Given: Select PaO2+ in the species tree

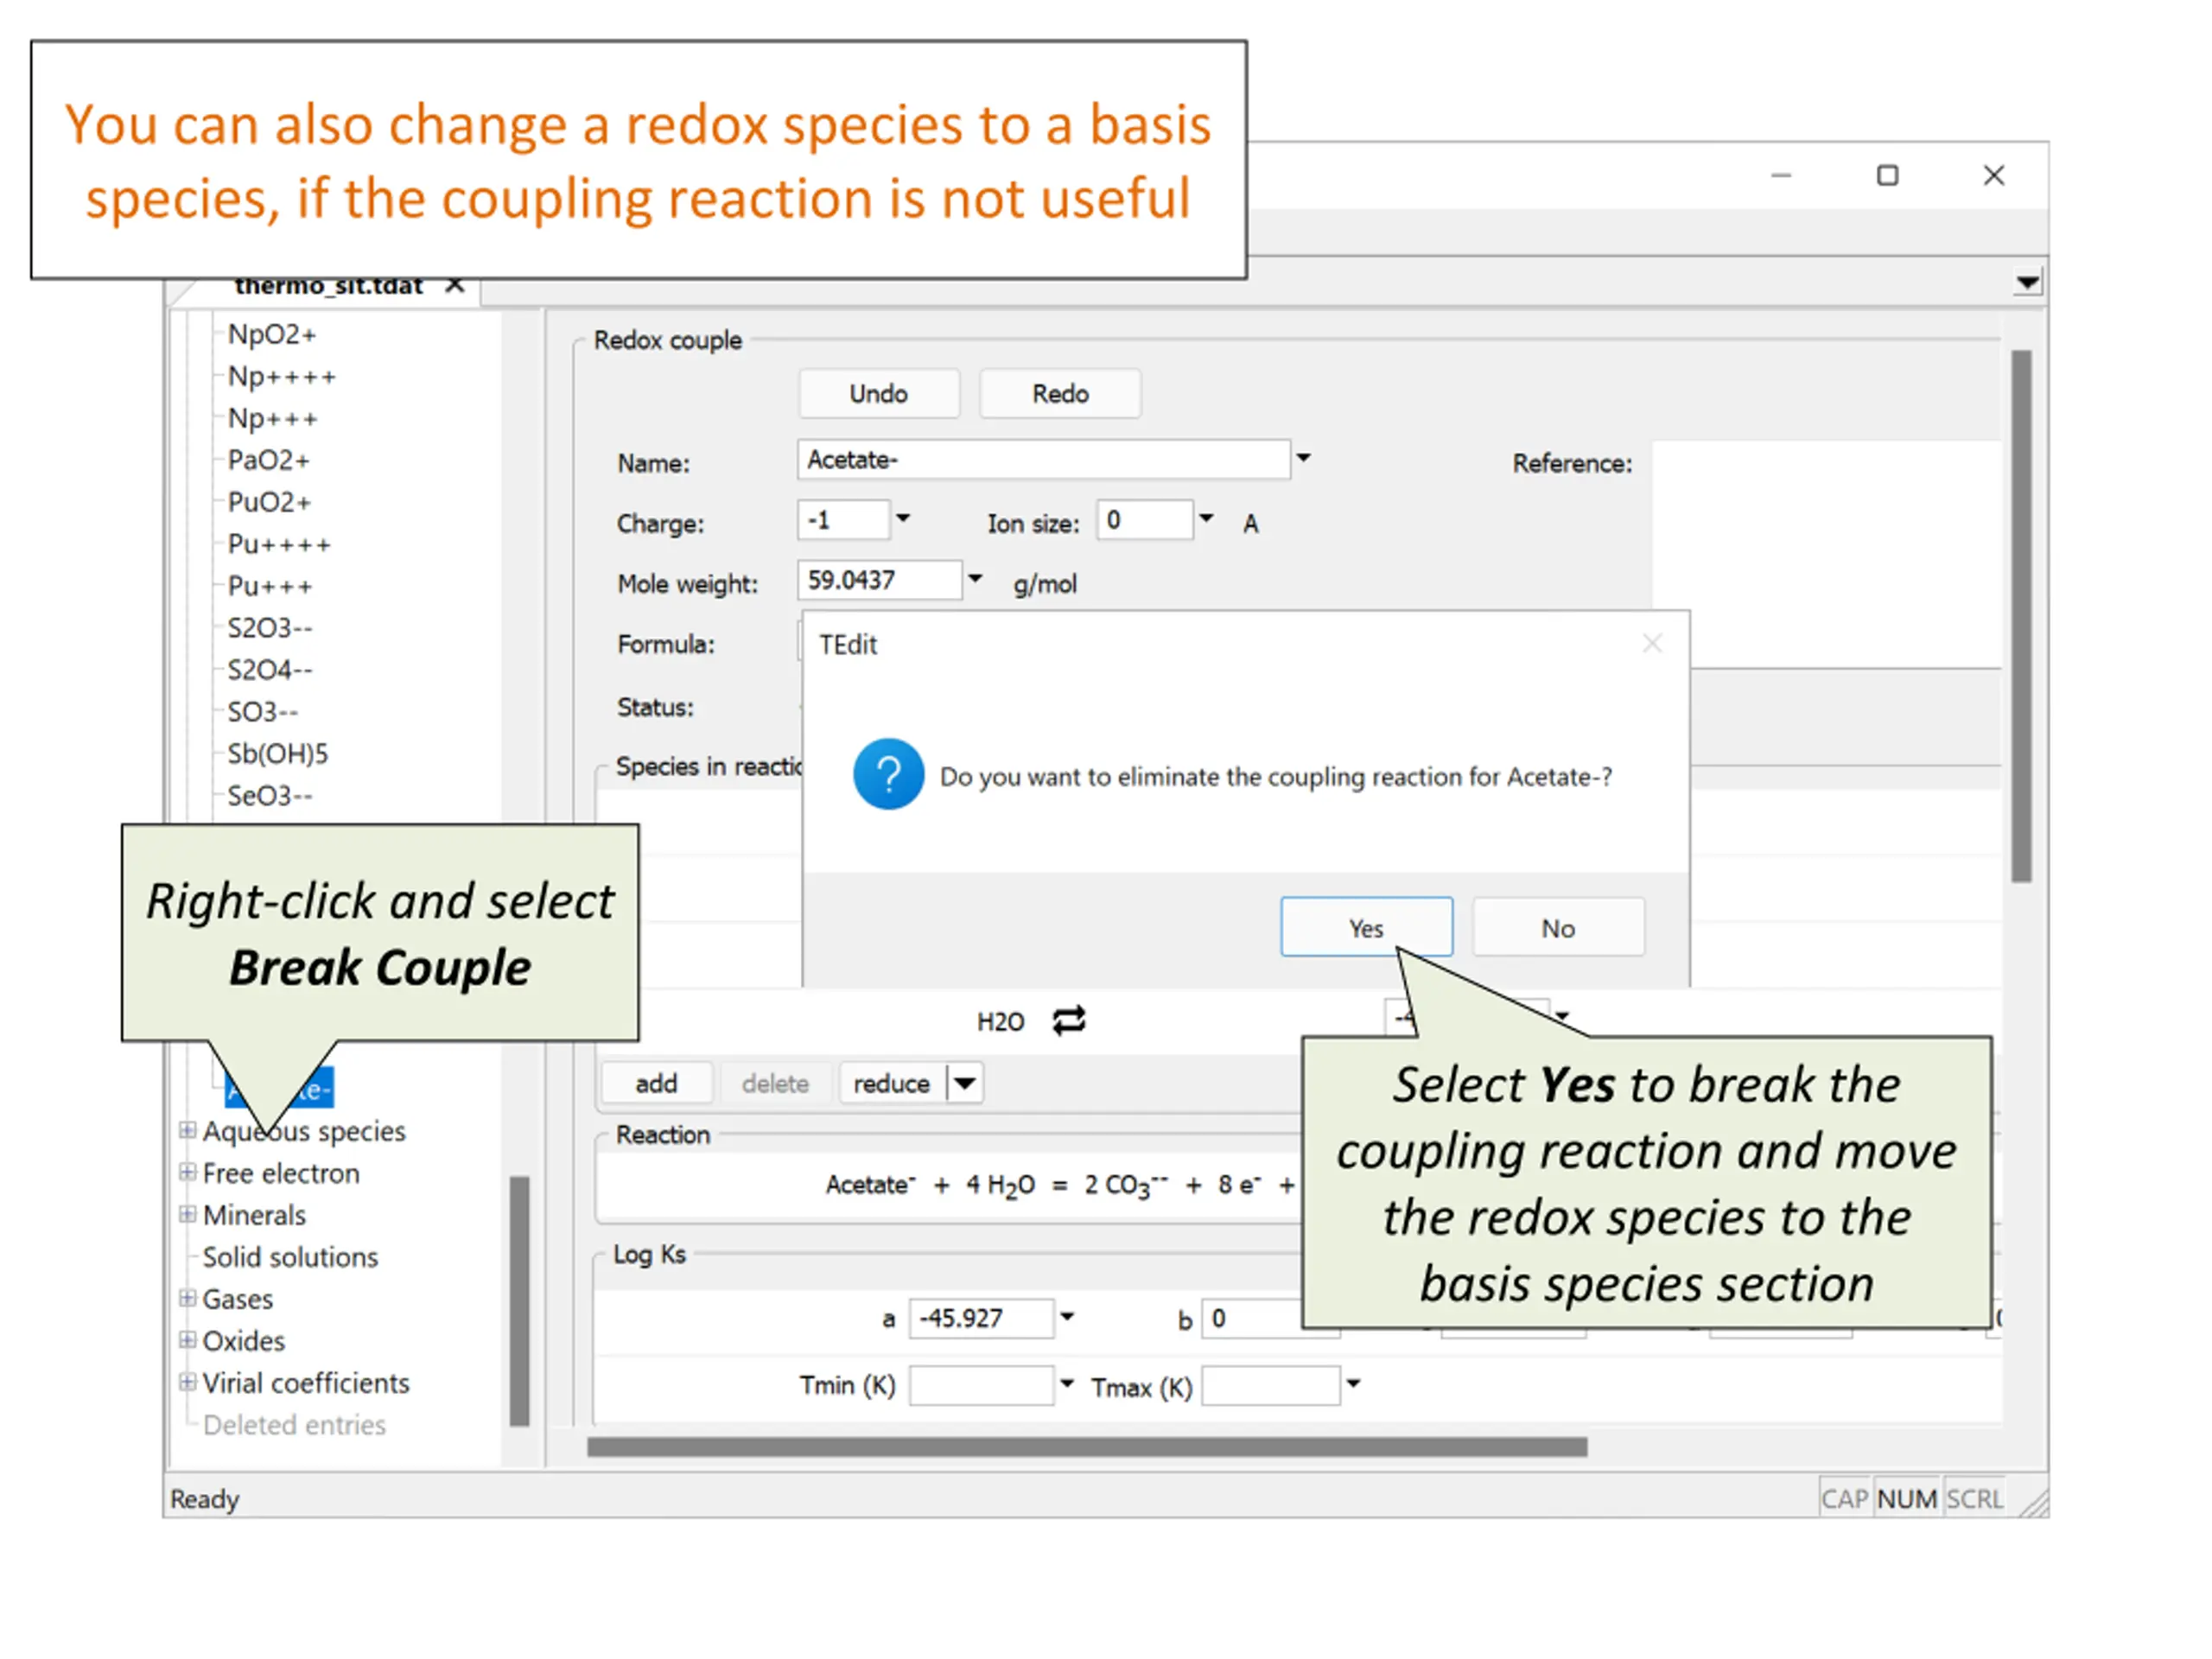Looking at the screenshot, I should point(269,460).
